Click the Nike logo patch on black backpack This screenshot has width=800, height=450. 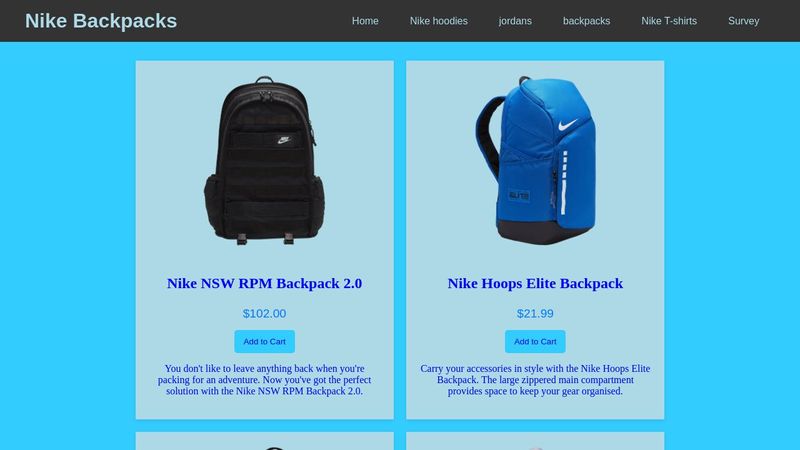pos(284,140)
